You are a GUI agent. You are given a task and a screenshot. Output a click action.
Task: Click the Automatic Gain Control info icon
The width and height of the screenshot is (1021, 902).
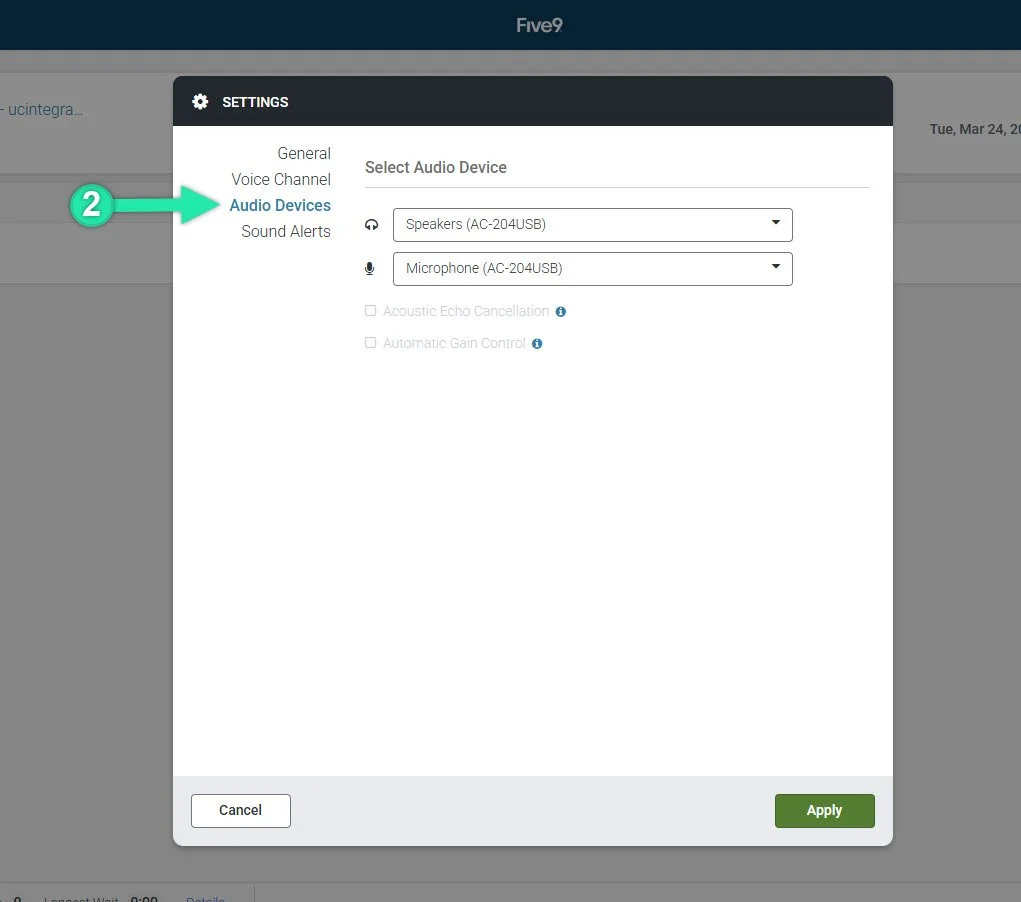[x=537, y=343]
